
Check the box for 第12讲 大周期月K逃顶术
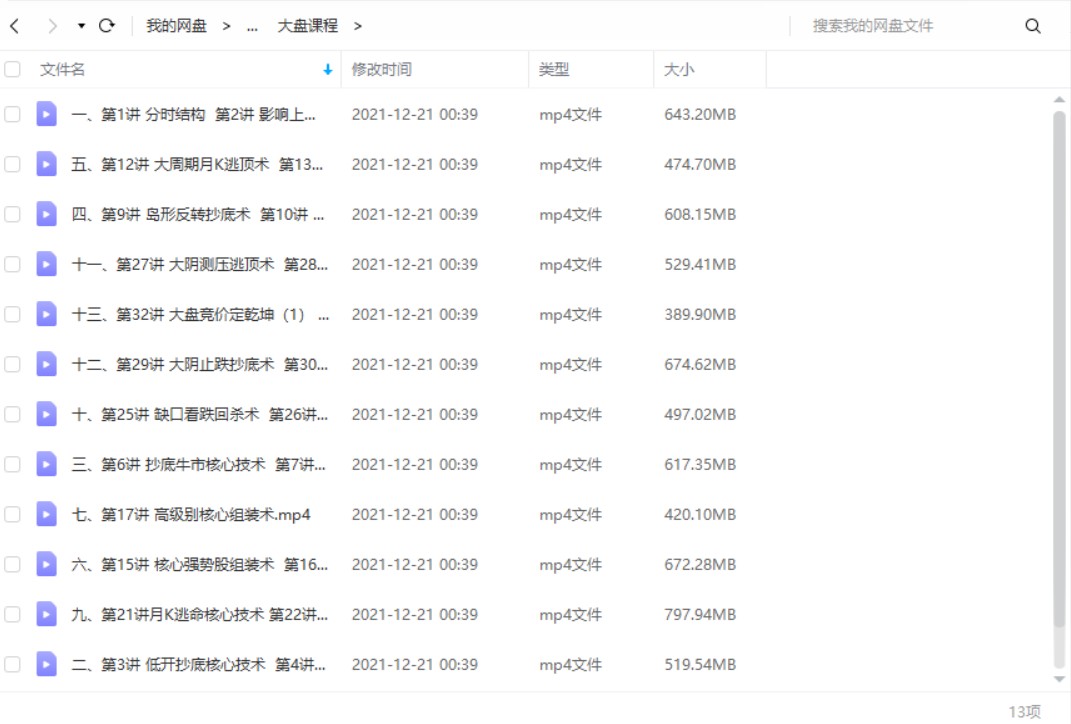[12, 164]
